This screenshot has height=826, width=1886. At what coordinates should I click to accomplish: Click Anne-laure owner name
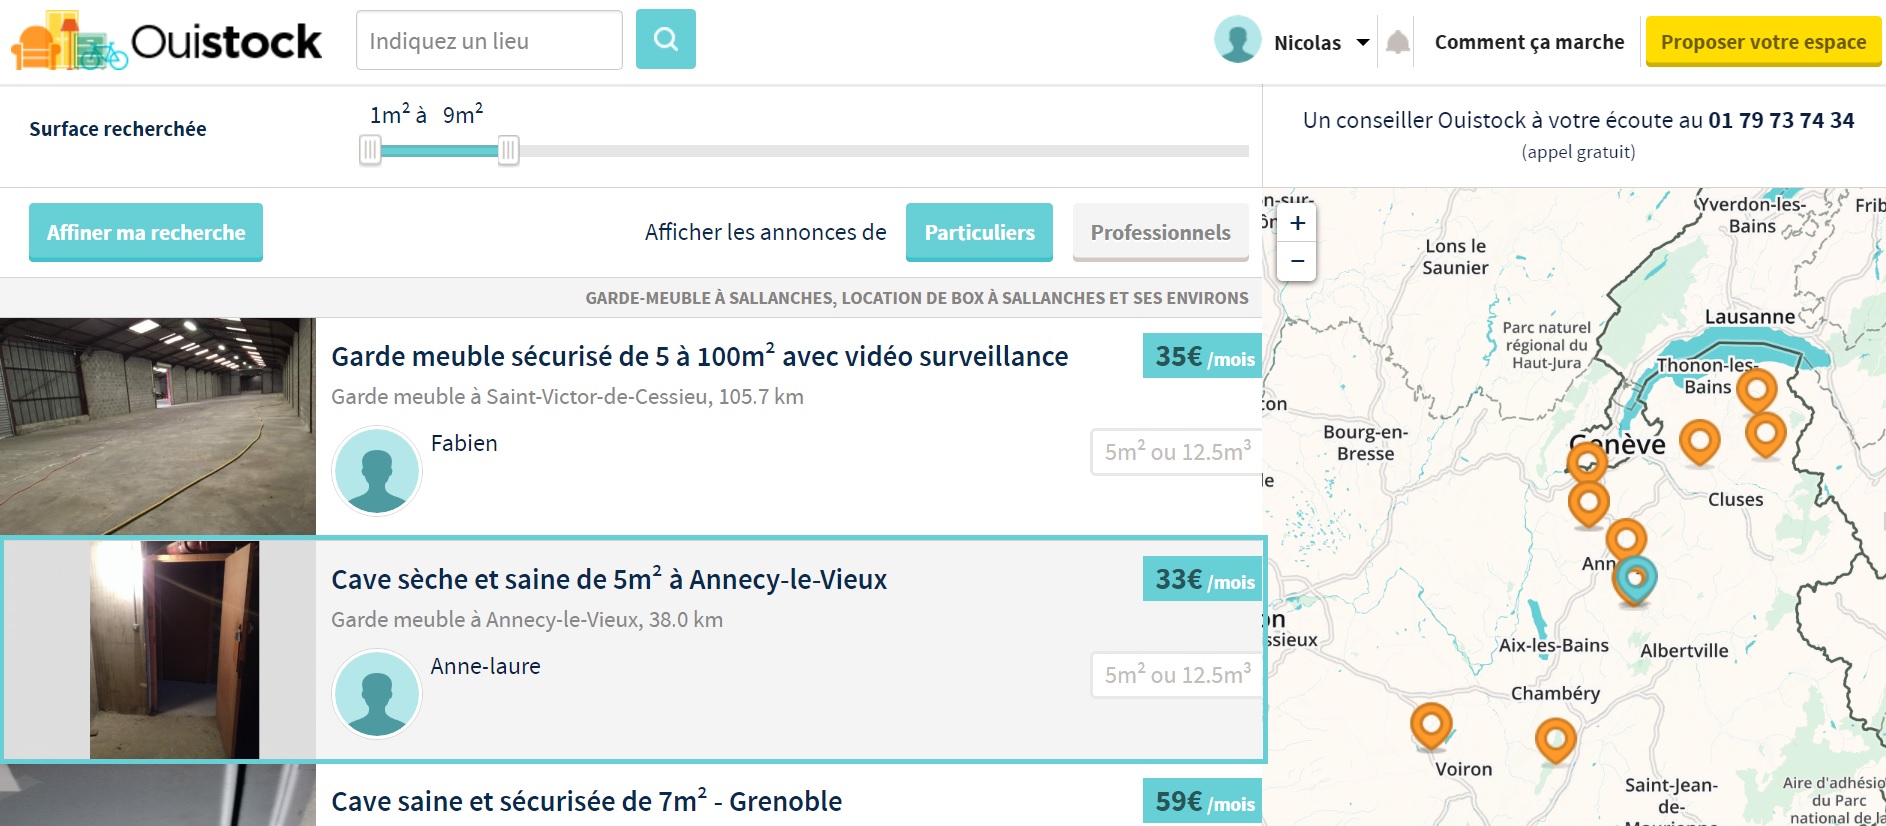[x=485, y=666]
